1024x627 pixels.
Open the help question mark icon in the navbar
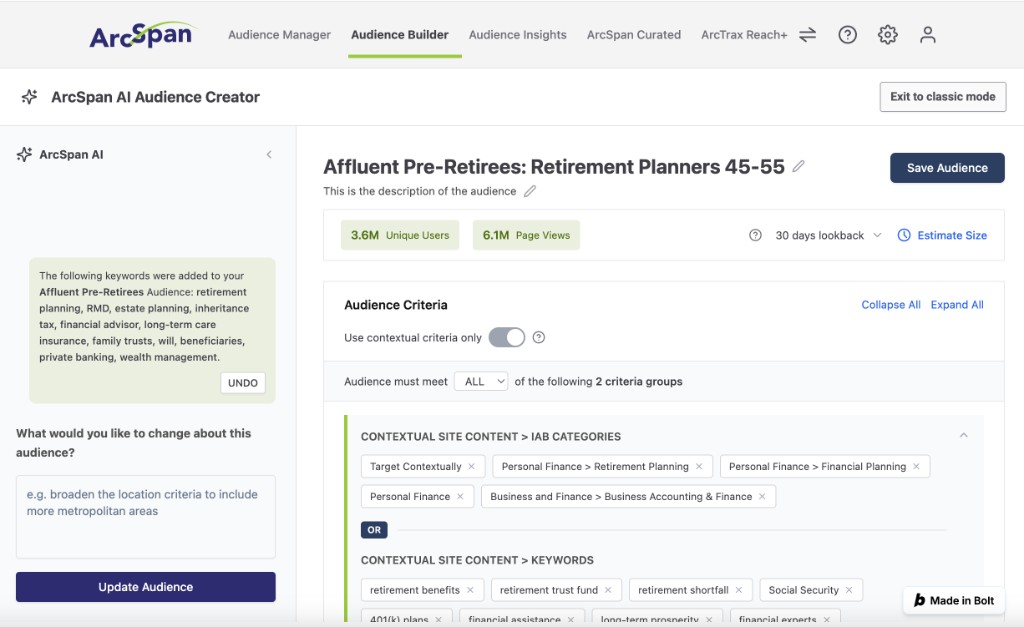pos(847,34)
